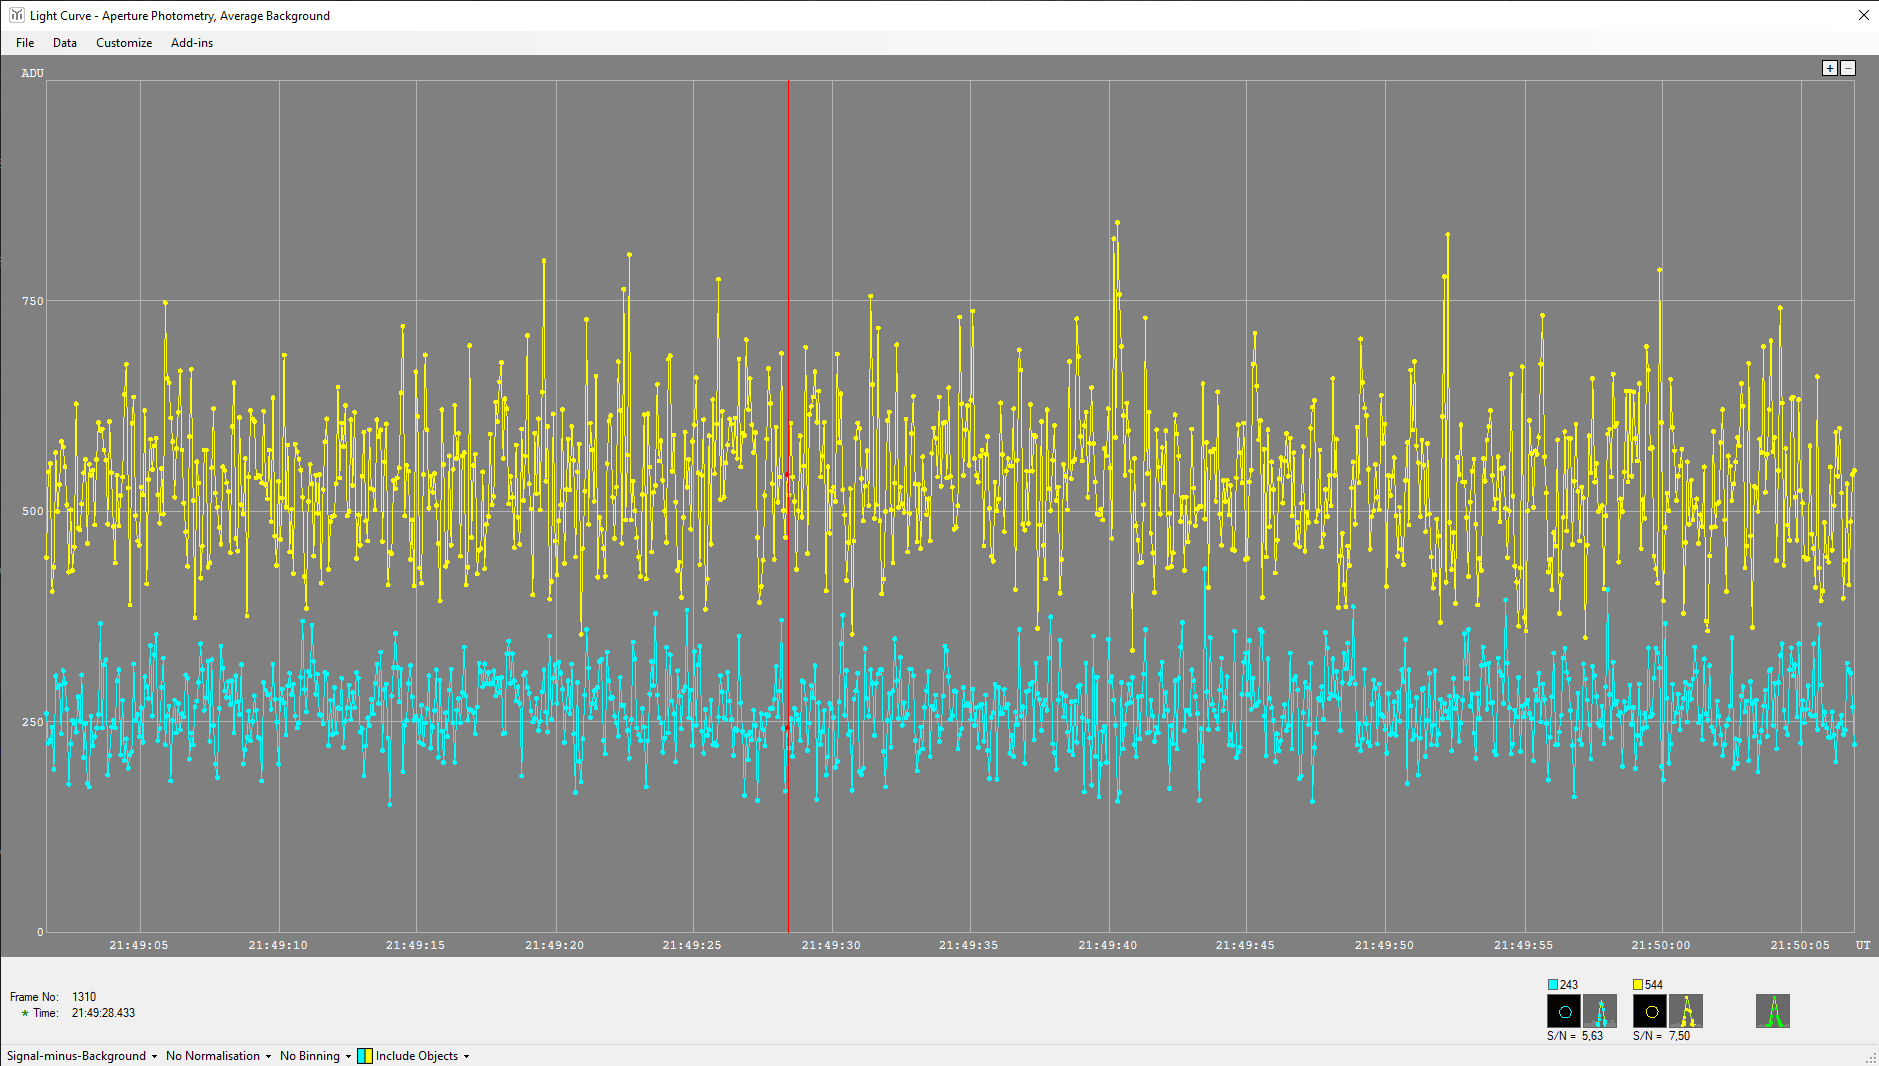The width and height of the screenshot is (1879, 1066).
Task: Close the Light Curve window
Action: click(1864, 15)
